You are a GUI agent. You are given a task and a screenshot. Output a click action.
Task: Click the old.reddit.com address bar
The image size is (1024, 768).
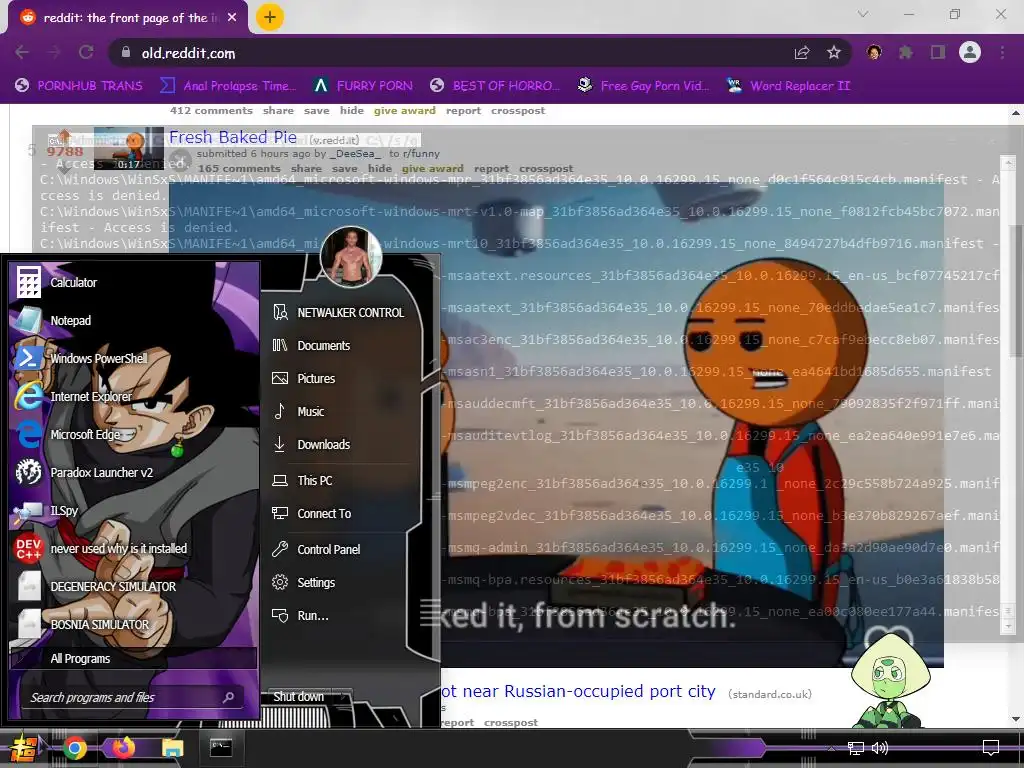(451, 53)
